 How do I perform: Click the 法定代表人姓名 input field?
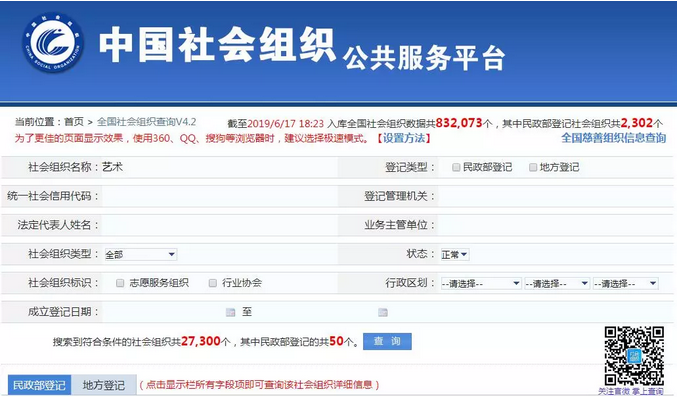[219, 225]
